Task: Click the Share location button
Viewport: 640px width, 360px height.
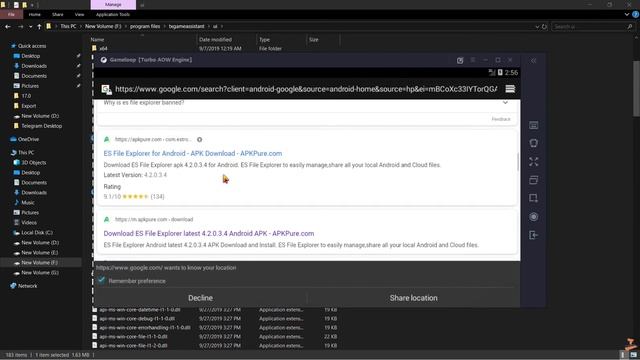Action: (413, 298)
